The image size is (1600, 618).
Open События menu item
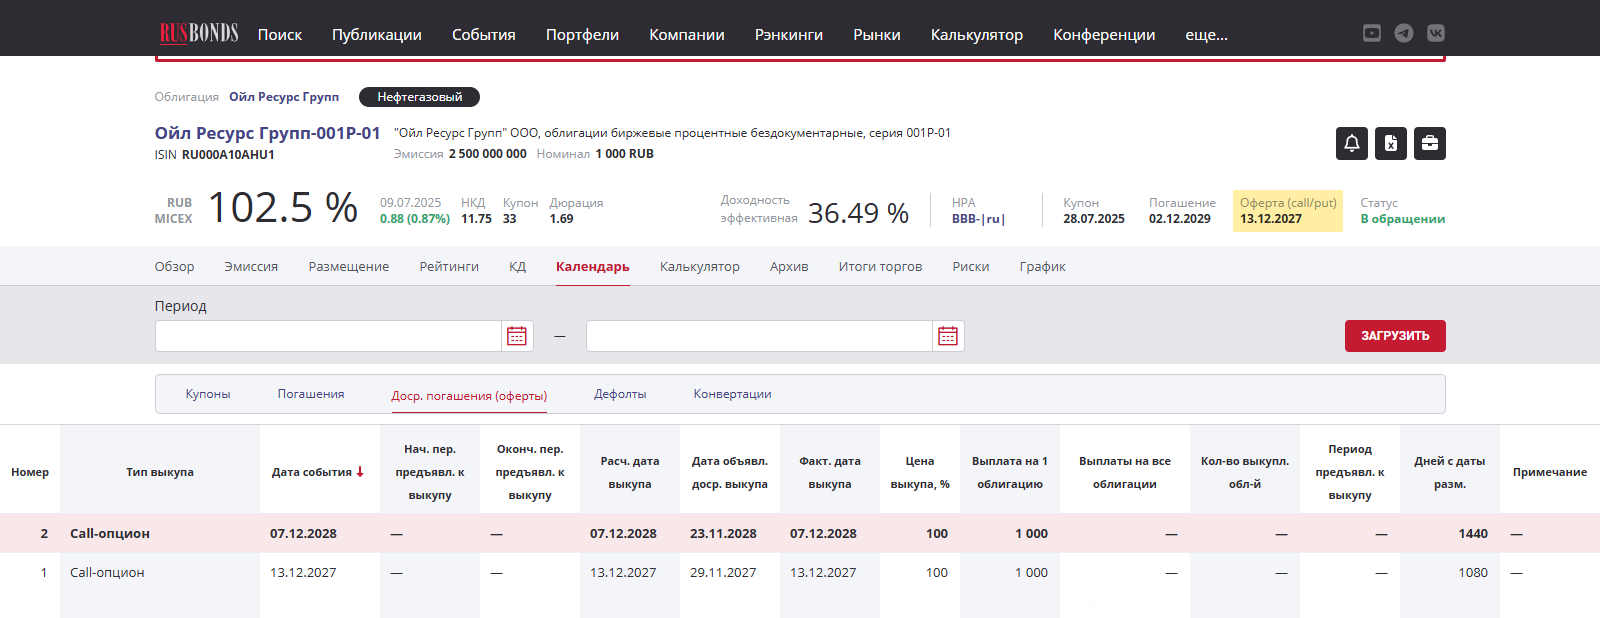pyautogui.click(x=484, y=35)
